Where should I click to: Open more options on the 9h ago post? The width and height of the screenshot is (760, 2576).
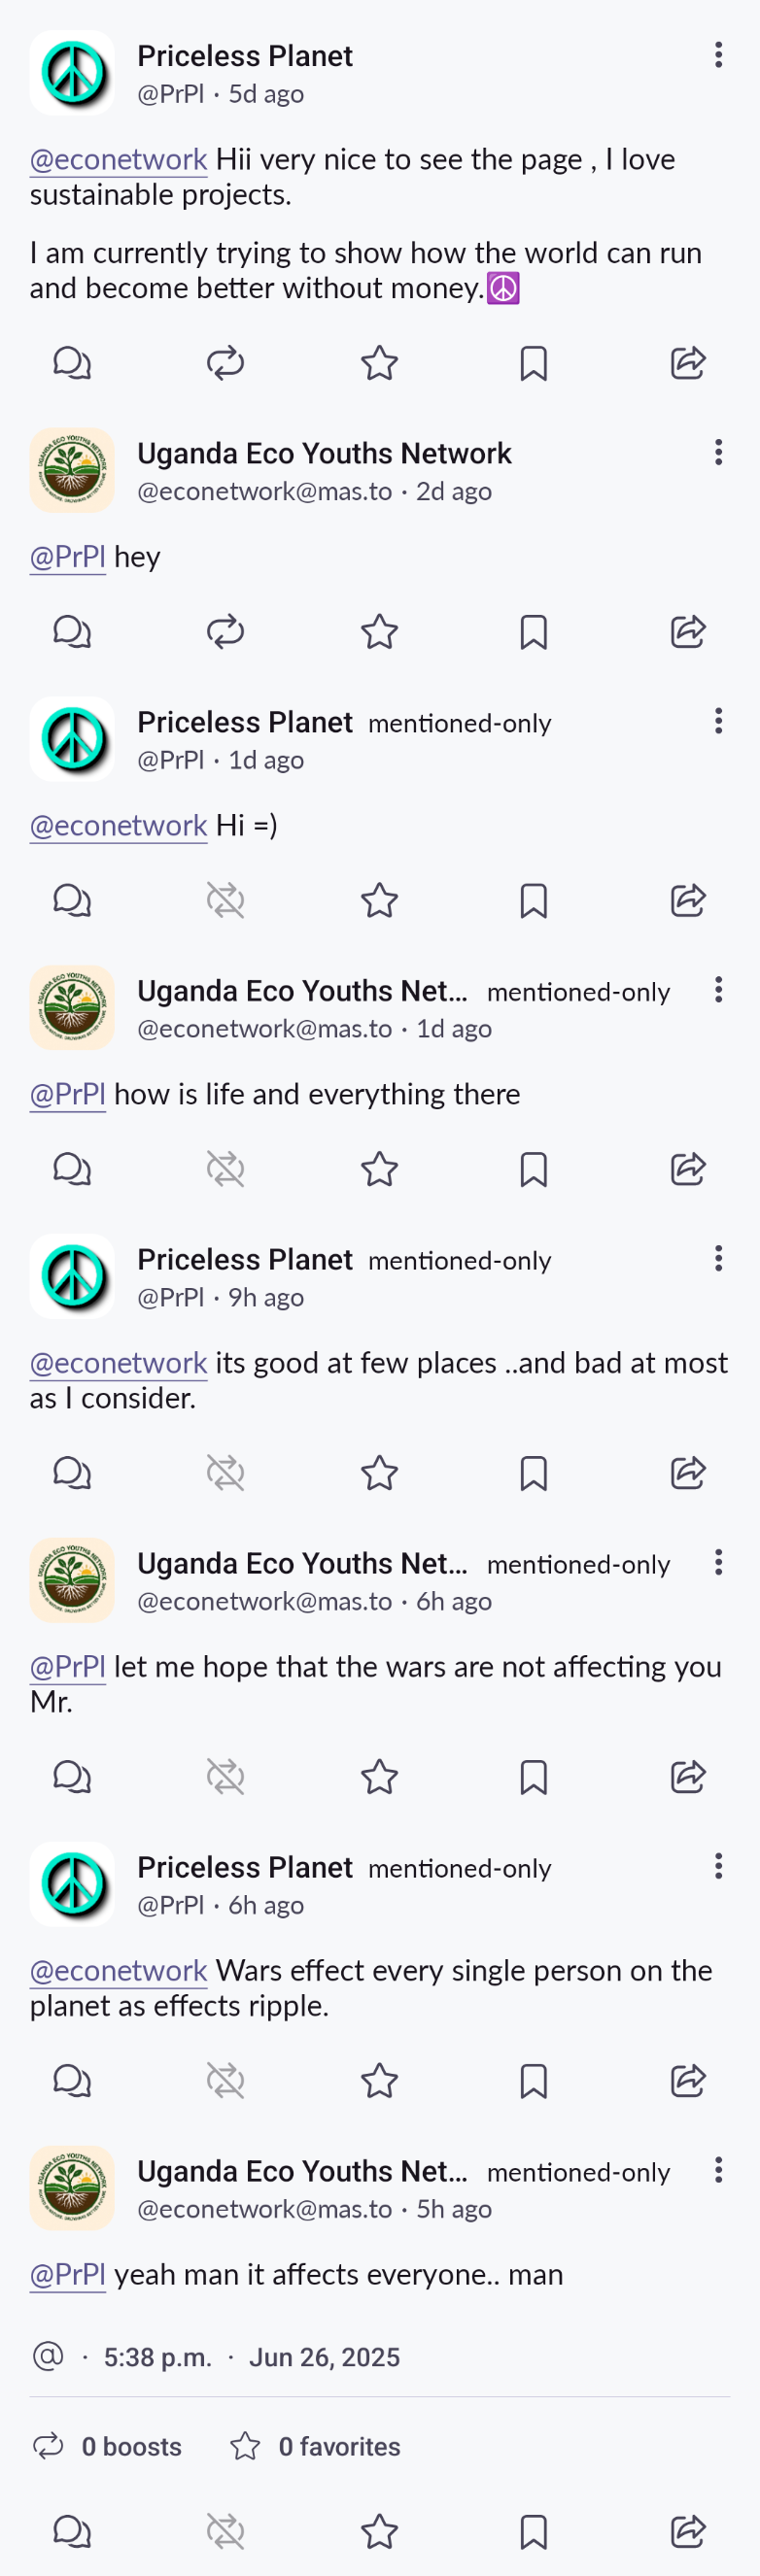point(718,1258)
